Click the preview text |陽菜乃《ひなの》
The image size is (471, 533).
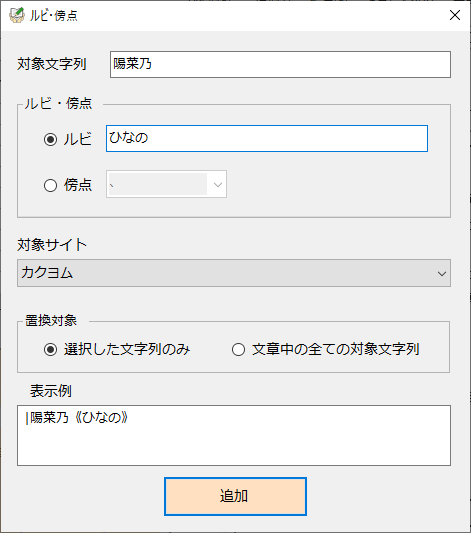[x=77, y=418]
